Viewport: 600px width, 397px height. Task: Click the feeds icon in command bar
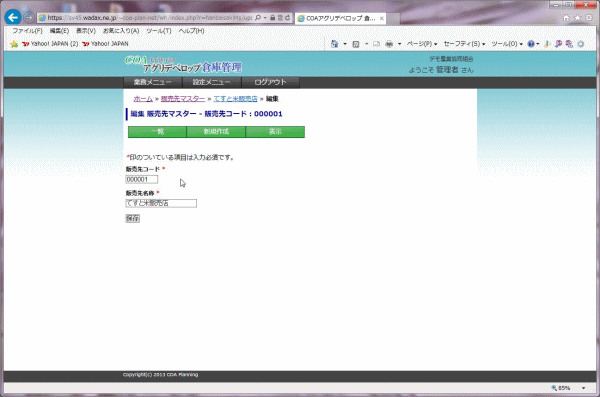(x=356, y=44)
